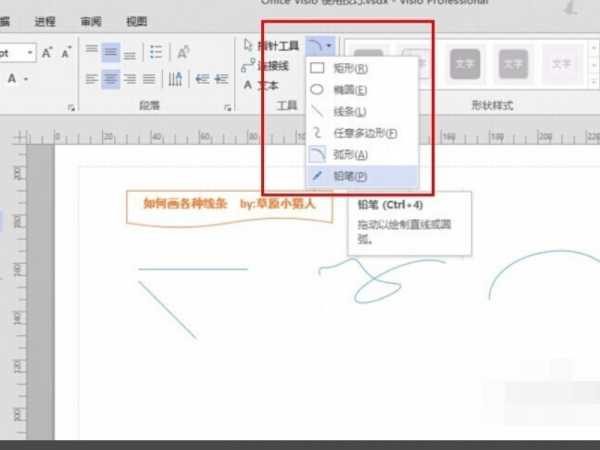Switch to the 审阅 ribbon tab

click(91, 22)
